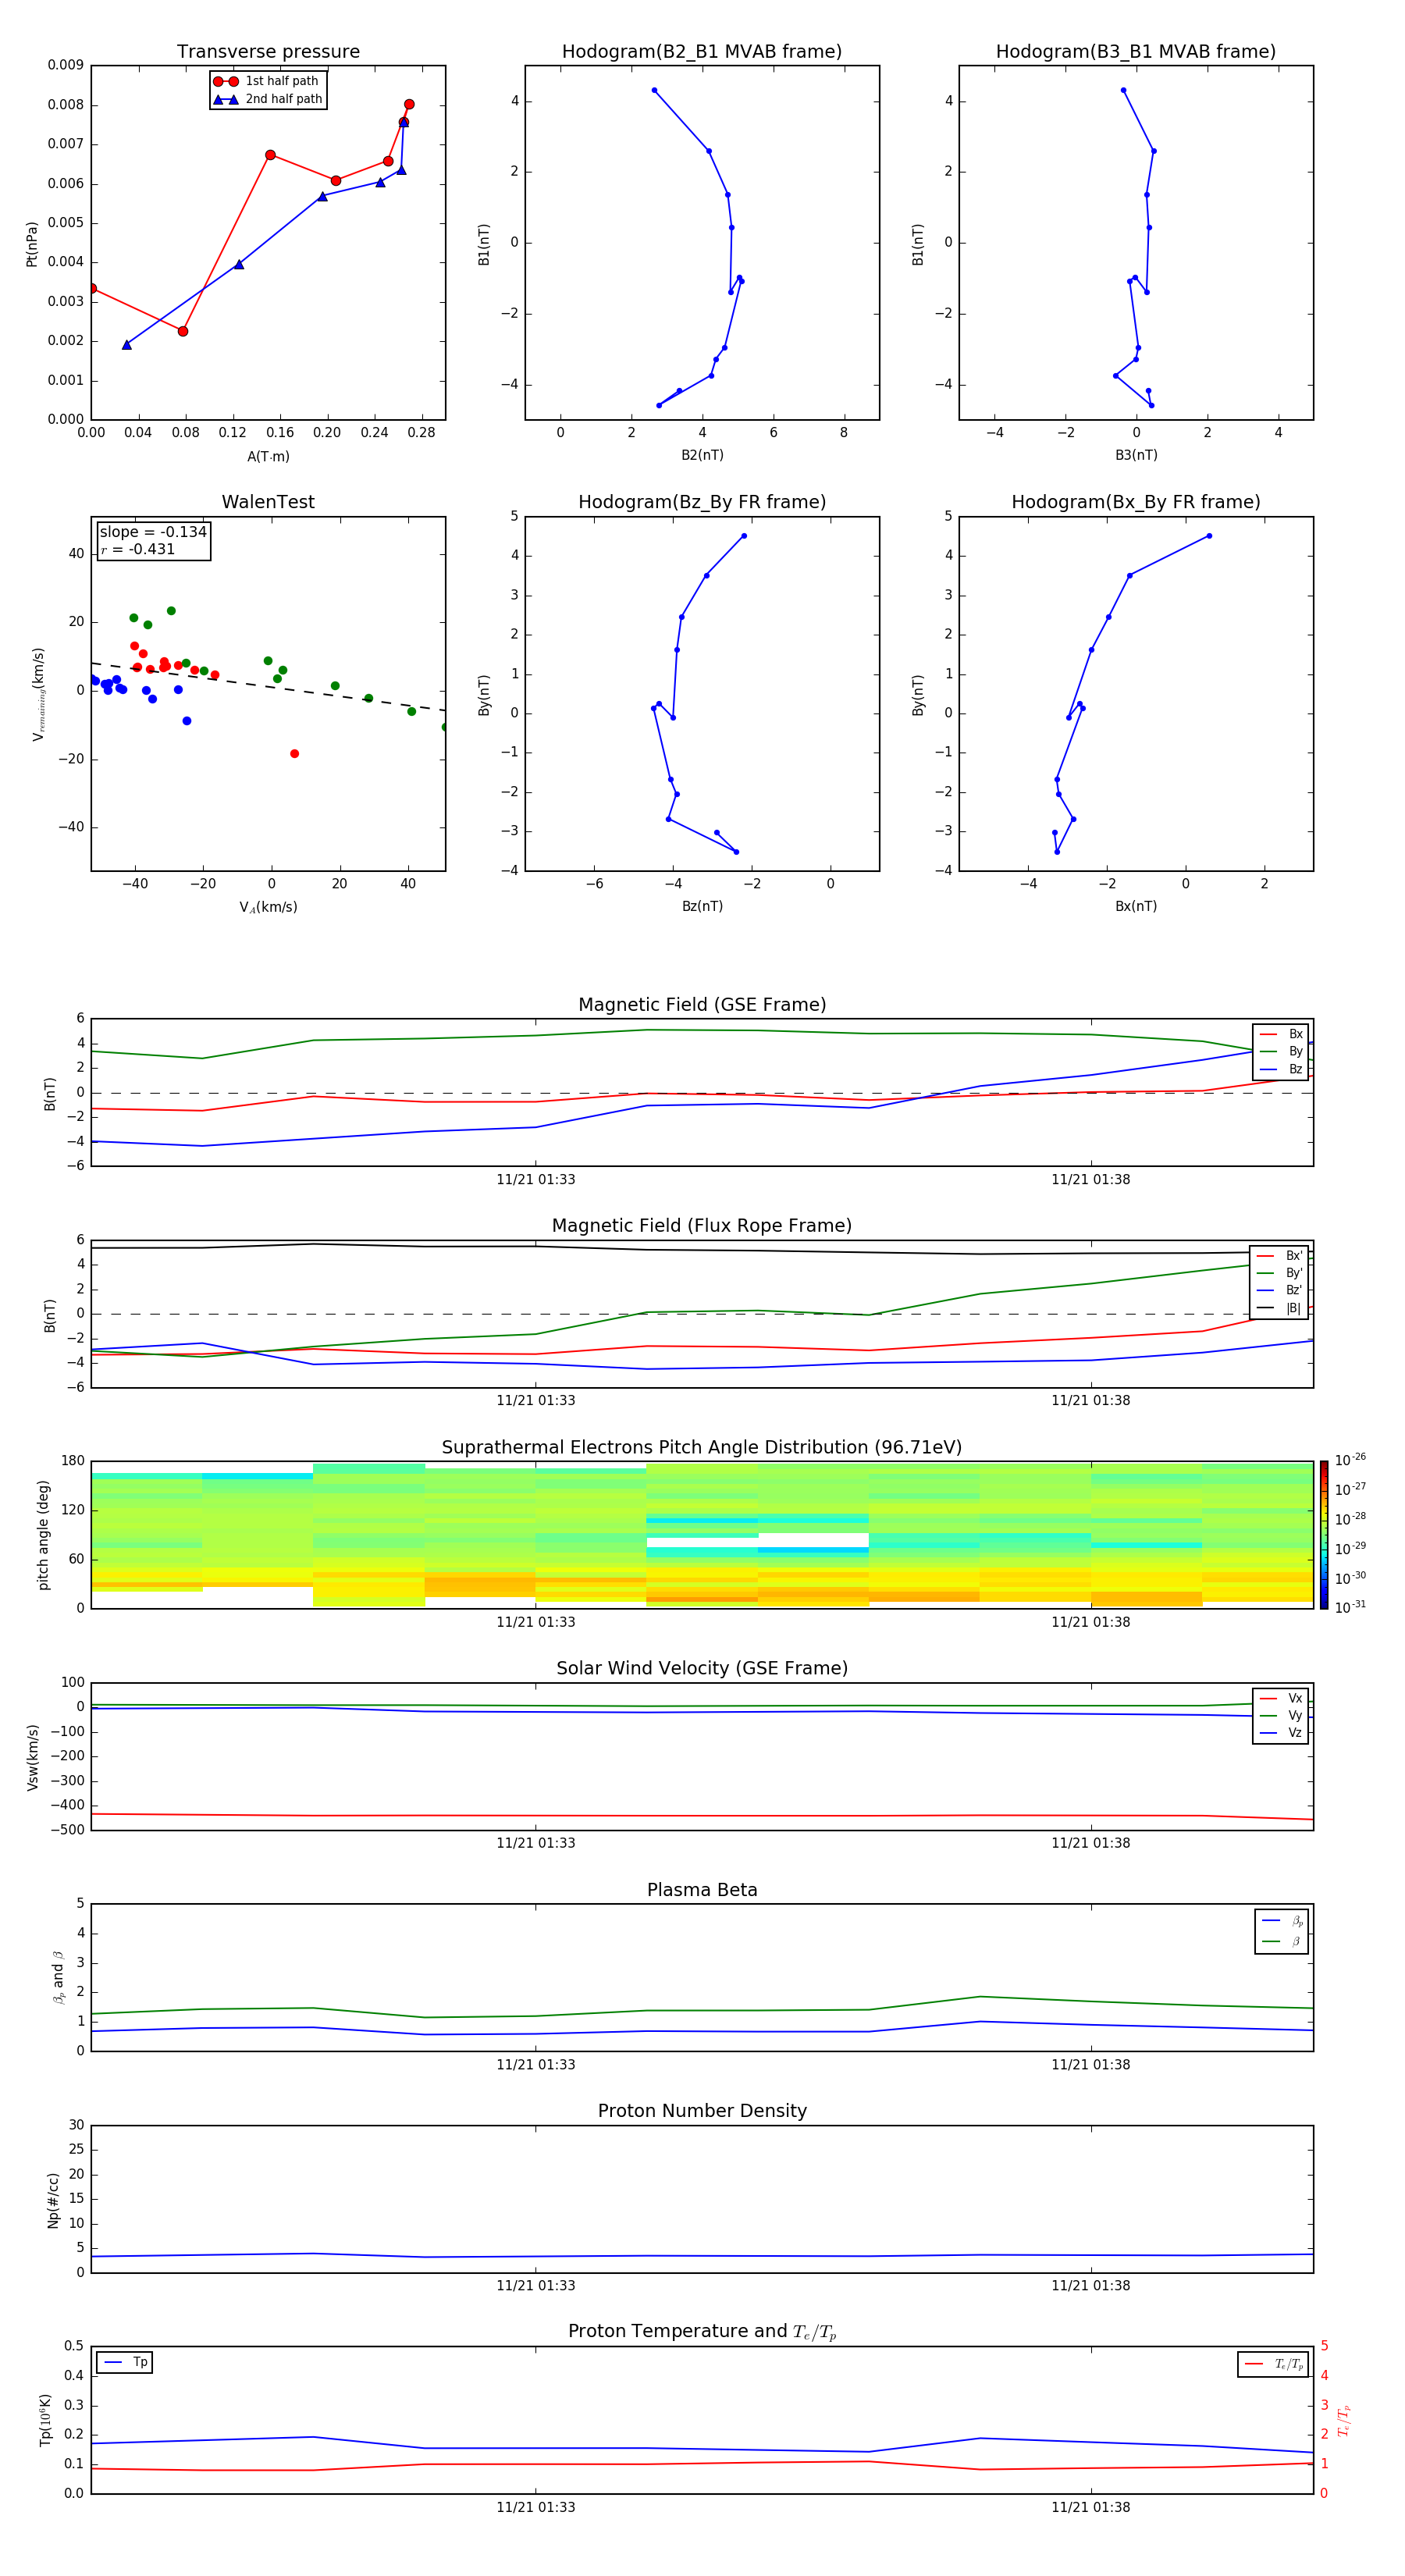Click the Magnetic Field (GSE Frame) title
The image size is (1405, 2576).
tap(702, 1005)
